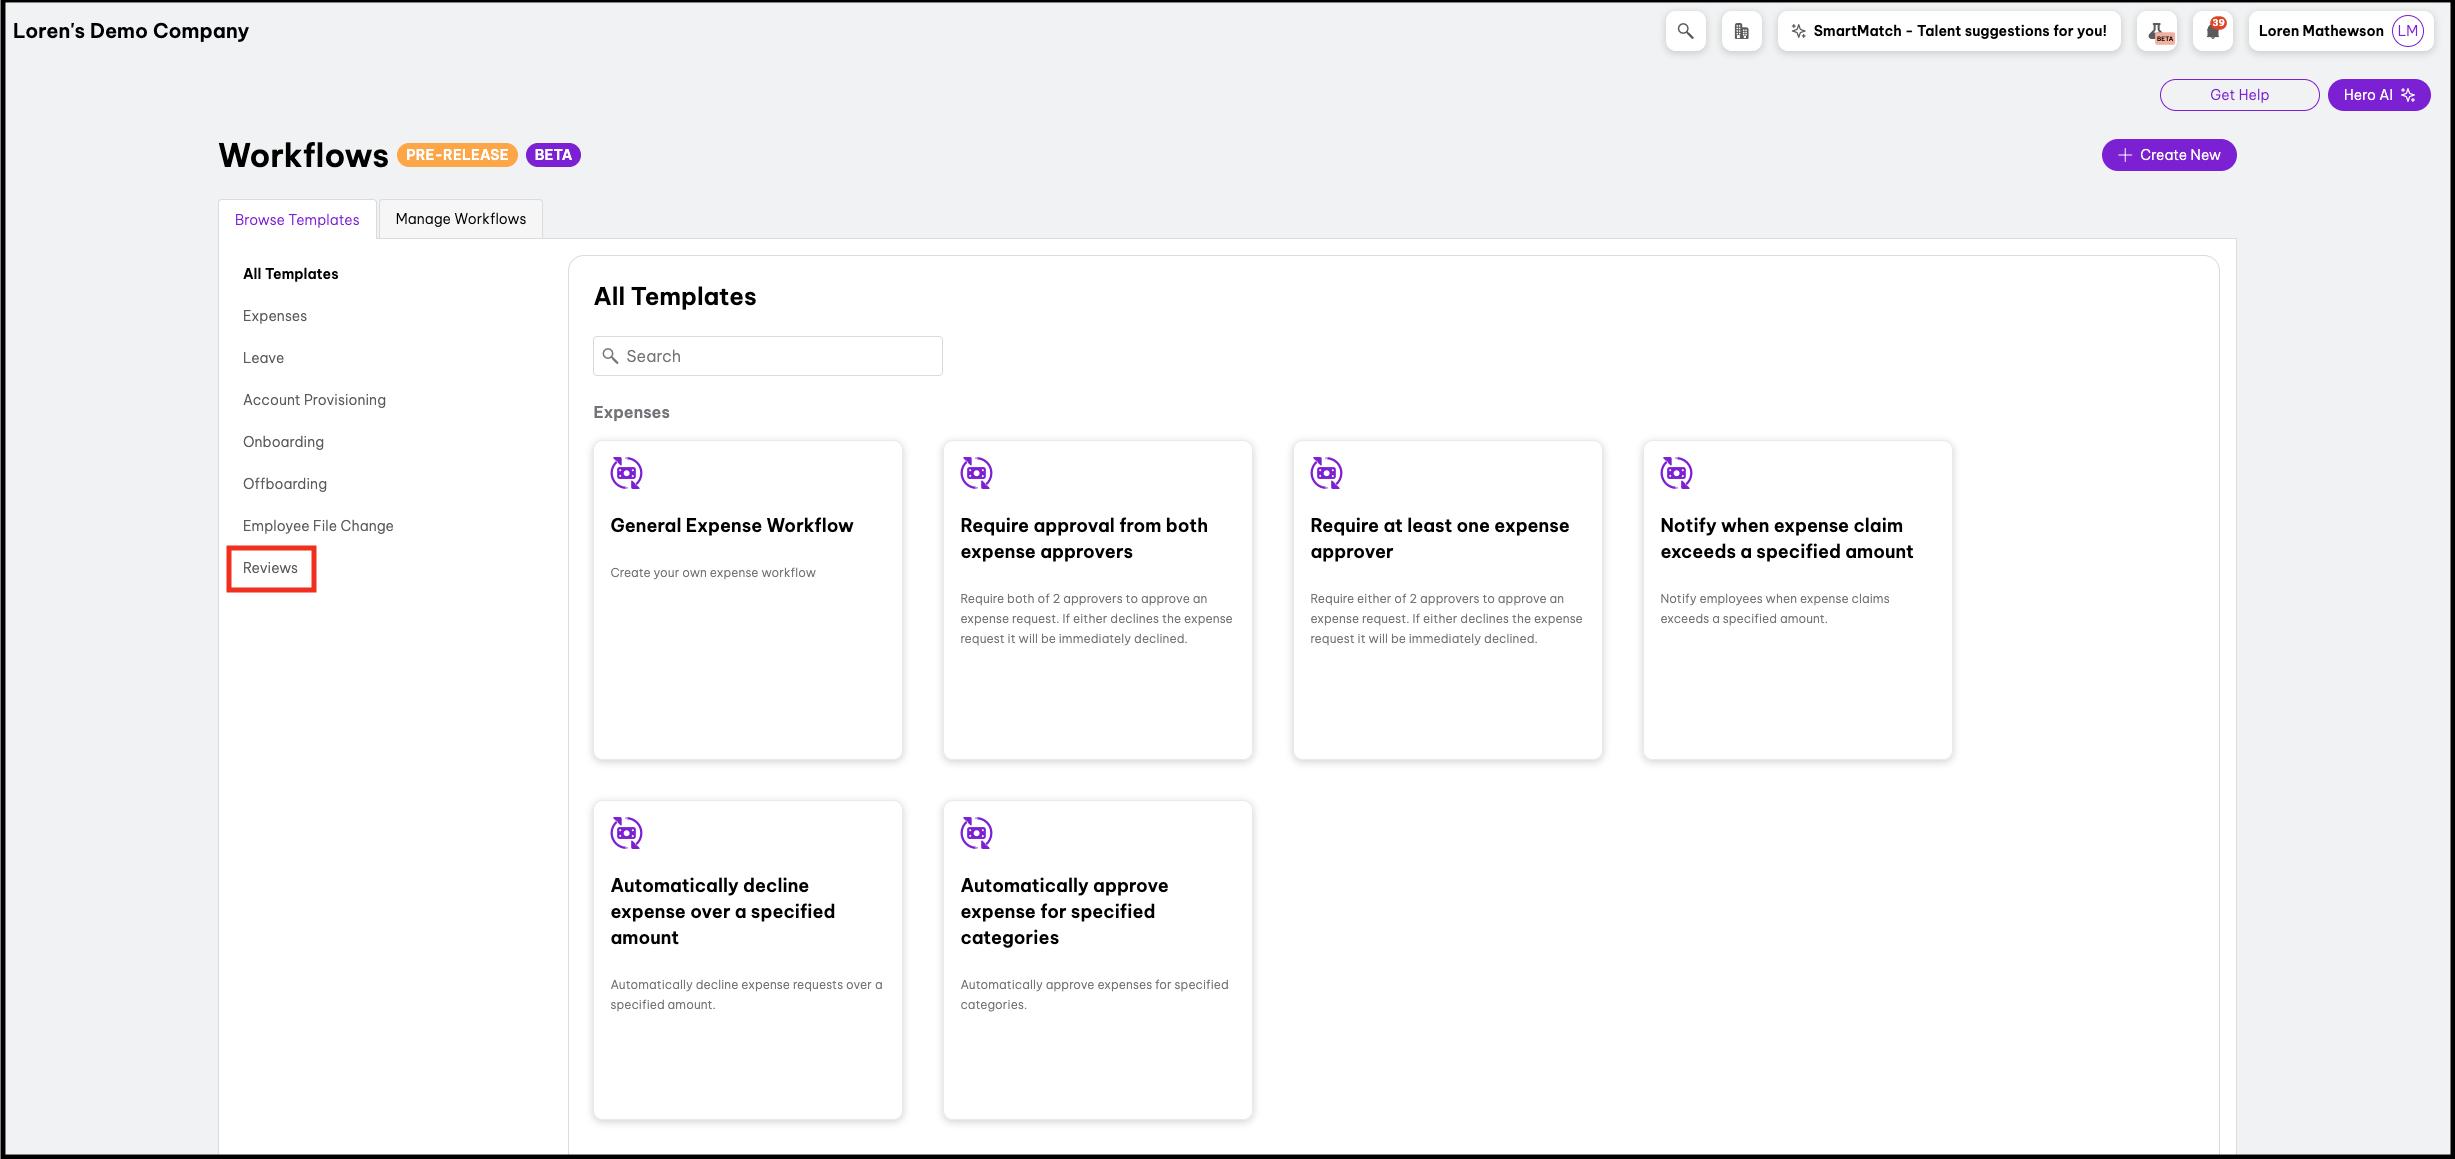This screenshot has height=1159, width=2455.
Task: Filter templates by Account Provisioning
Action: pyautogui.click(x=314, y=400)
